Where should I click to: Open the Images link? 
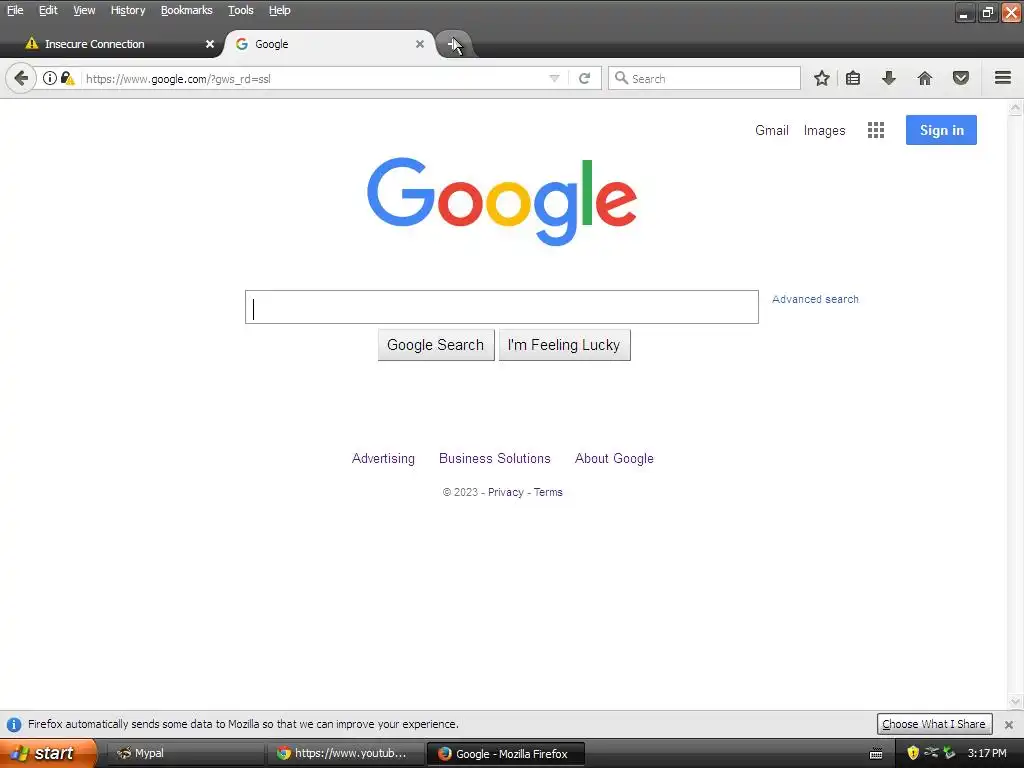coord(824,131)
